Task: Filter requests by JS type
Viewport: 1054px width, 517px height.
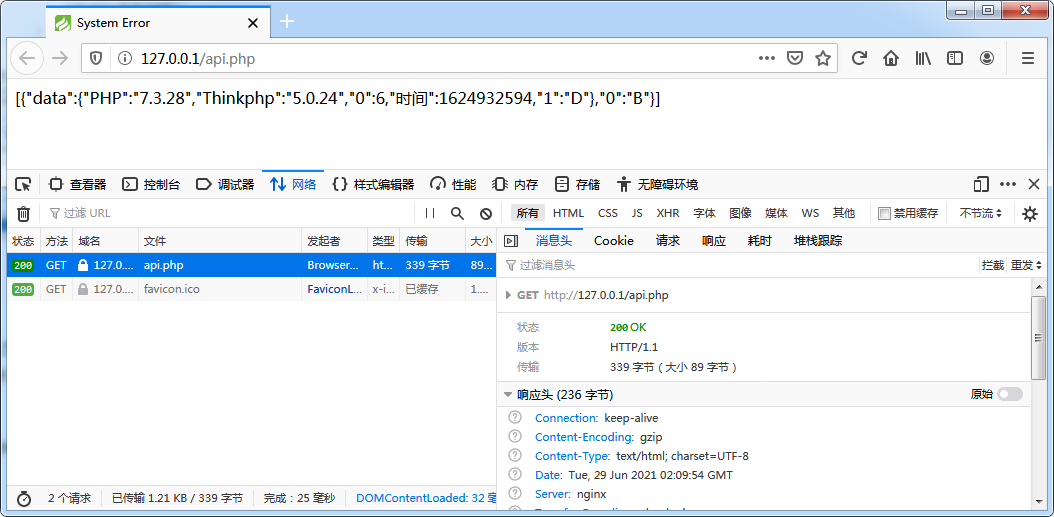Action: (637, 213)
